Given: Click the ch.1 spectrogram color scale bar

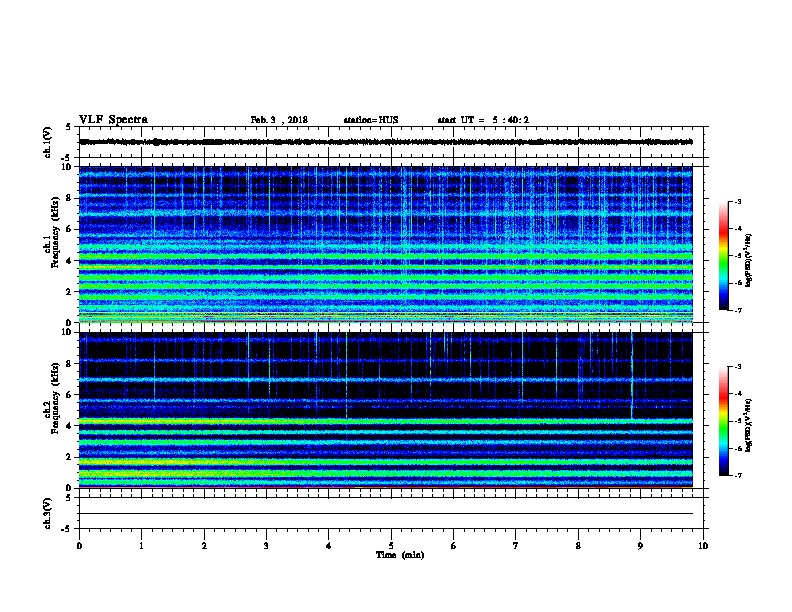Looking at the screenshot, I should pos(723,256).
